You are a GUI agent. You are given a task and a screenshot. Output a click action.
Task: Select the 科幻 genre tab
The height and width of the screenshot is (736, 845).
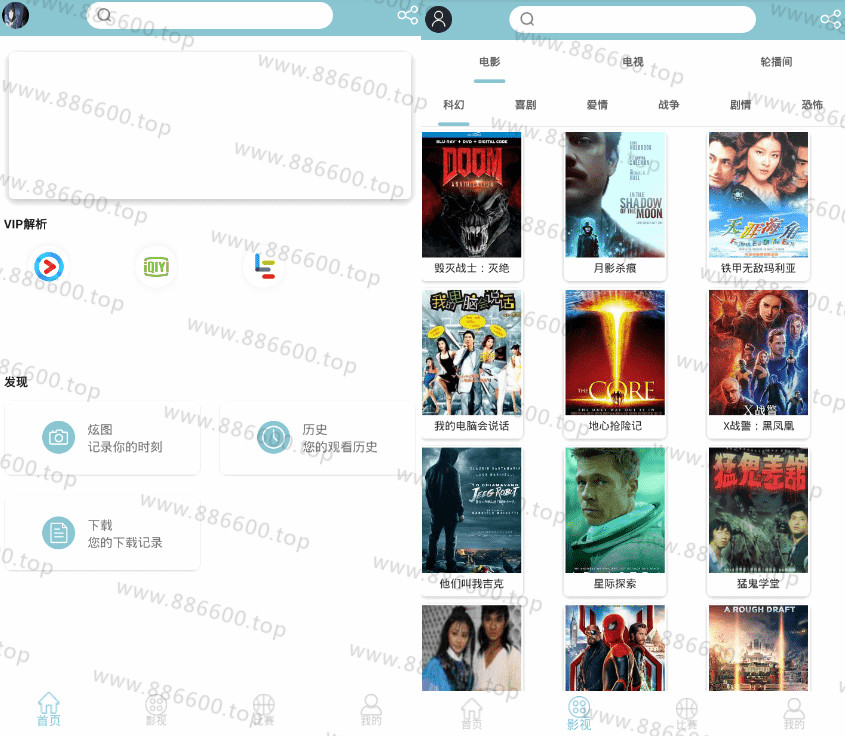pyautogui.click(x=453, y=105)
